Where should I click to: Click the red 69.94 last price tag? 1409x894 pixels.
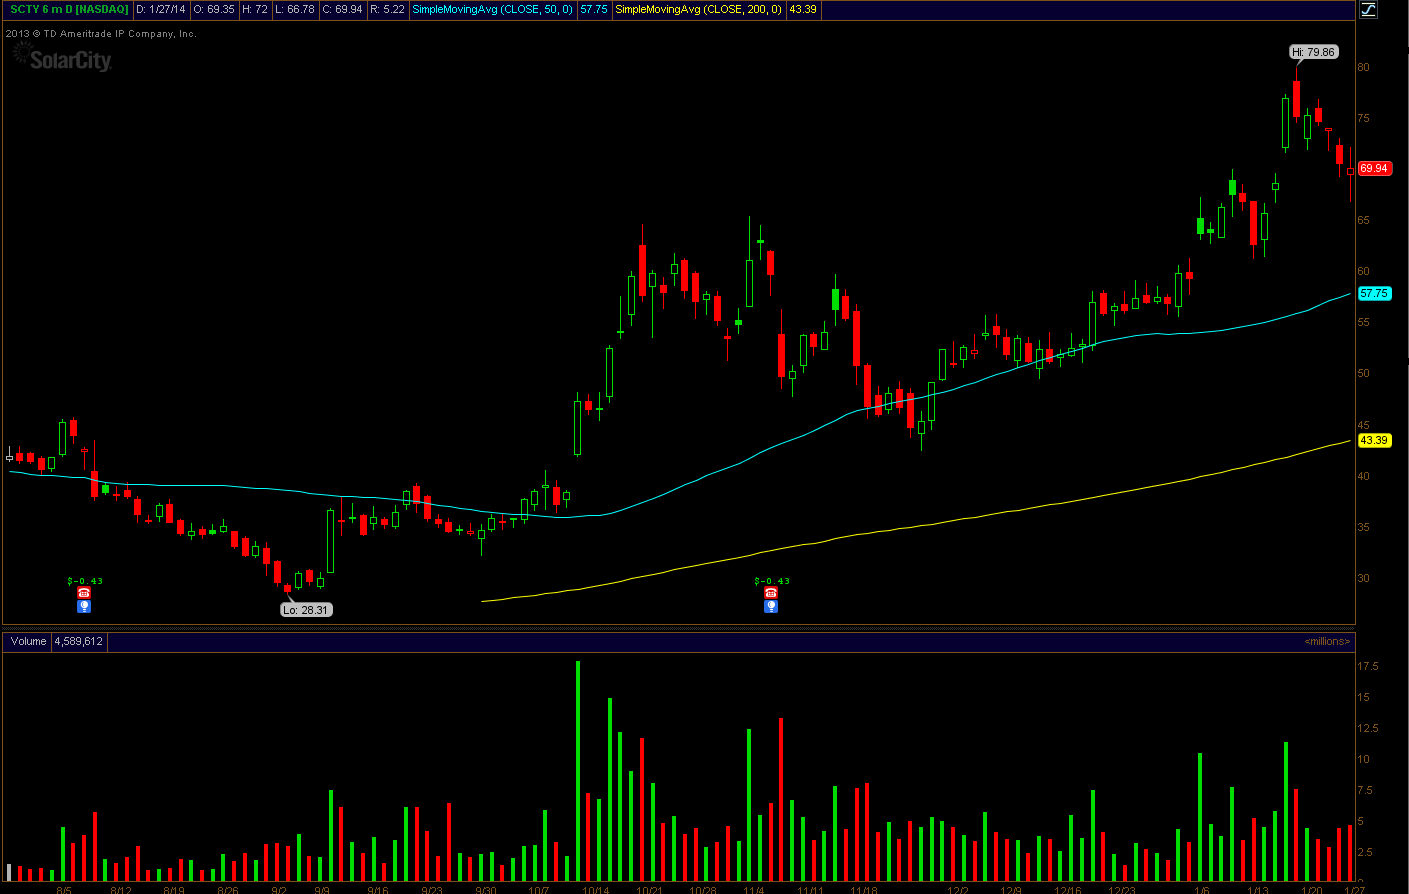(x=1374, y=168)
